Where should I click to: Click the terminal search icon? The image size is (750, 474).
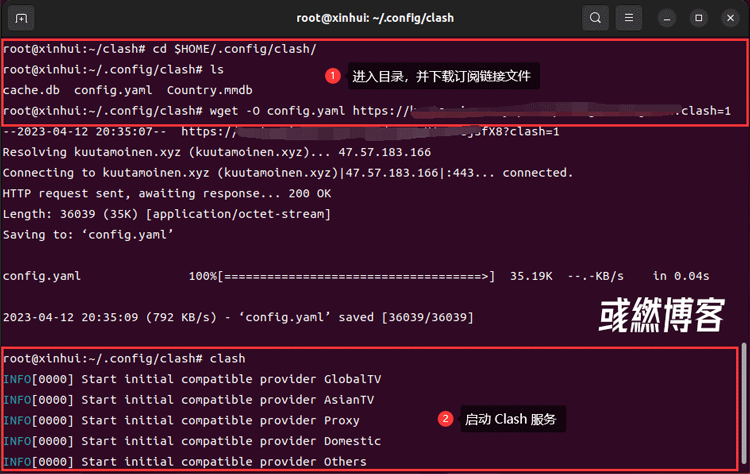(x=595, y=18)
